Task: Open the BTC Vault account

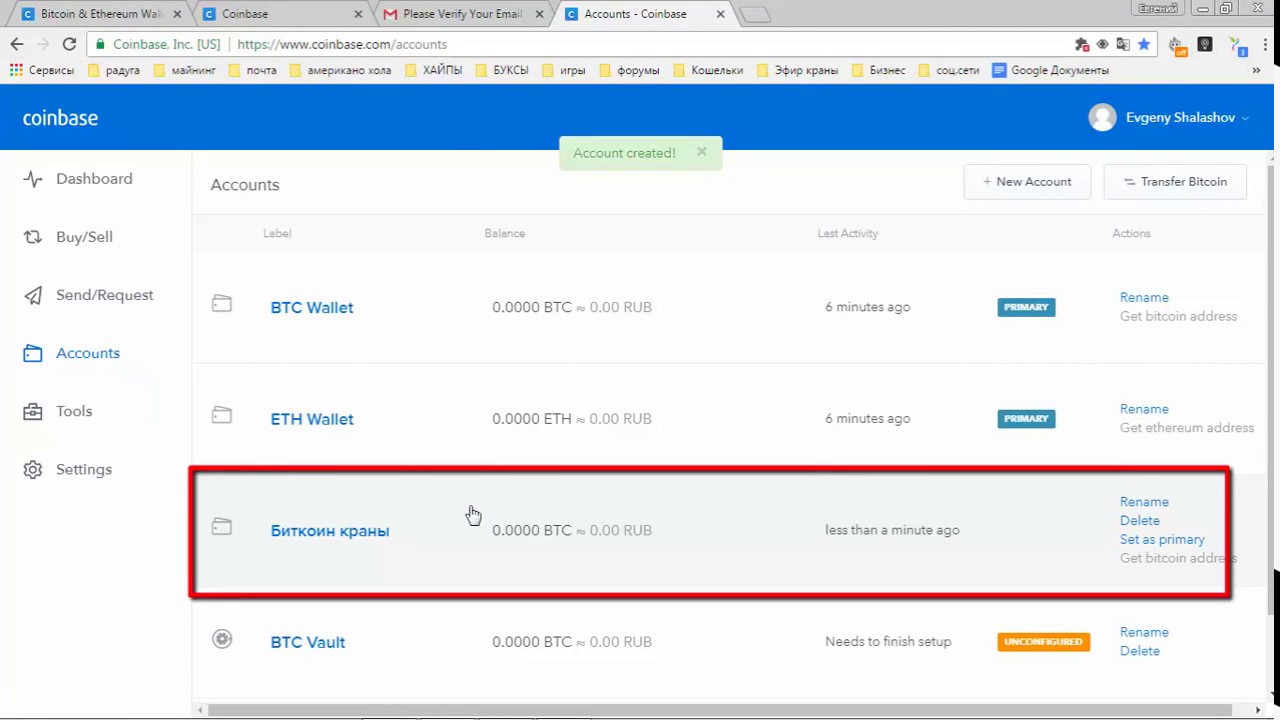Action: pyautogui.click(x=308, y=642)
